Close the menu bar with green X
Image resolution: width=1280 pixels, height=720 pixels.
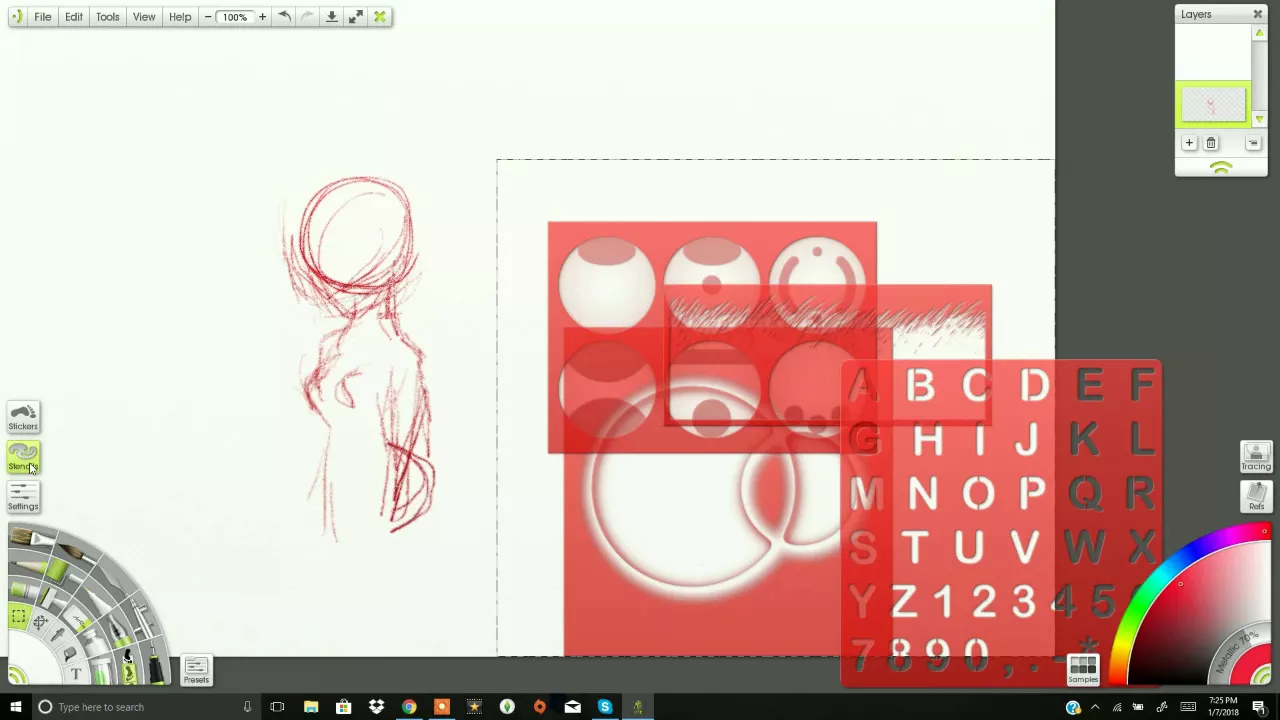[380, 17]
